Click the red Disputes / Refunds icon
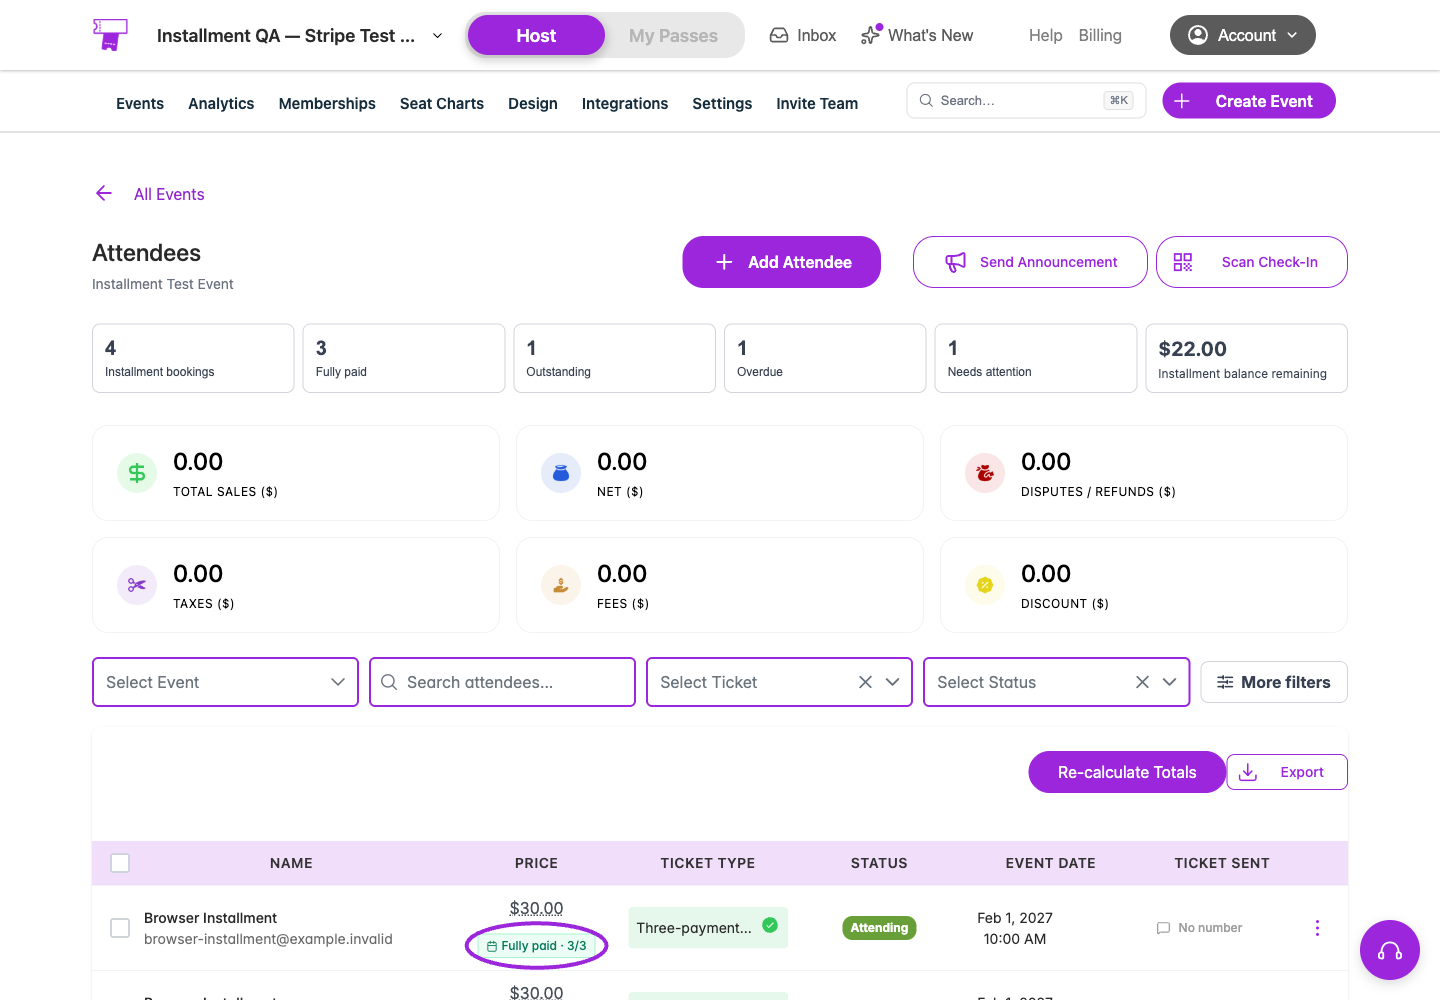Viewport: 1440px width, 1000px height. pyautogui.click(x=985, y=473)
